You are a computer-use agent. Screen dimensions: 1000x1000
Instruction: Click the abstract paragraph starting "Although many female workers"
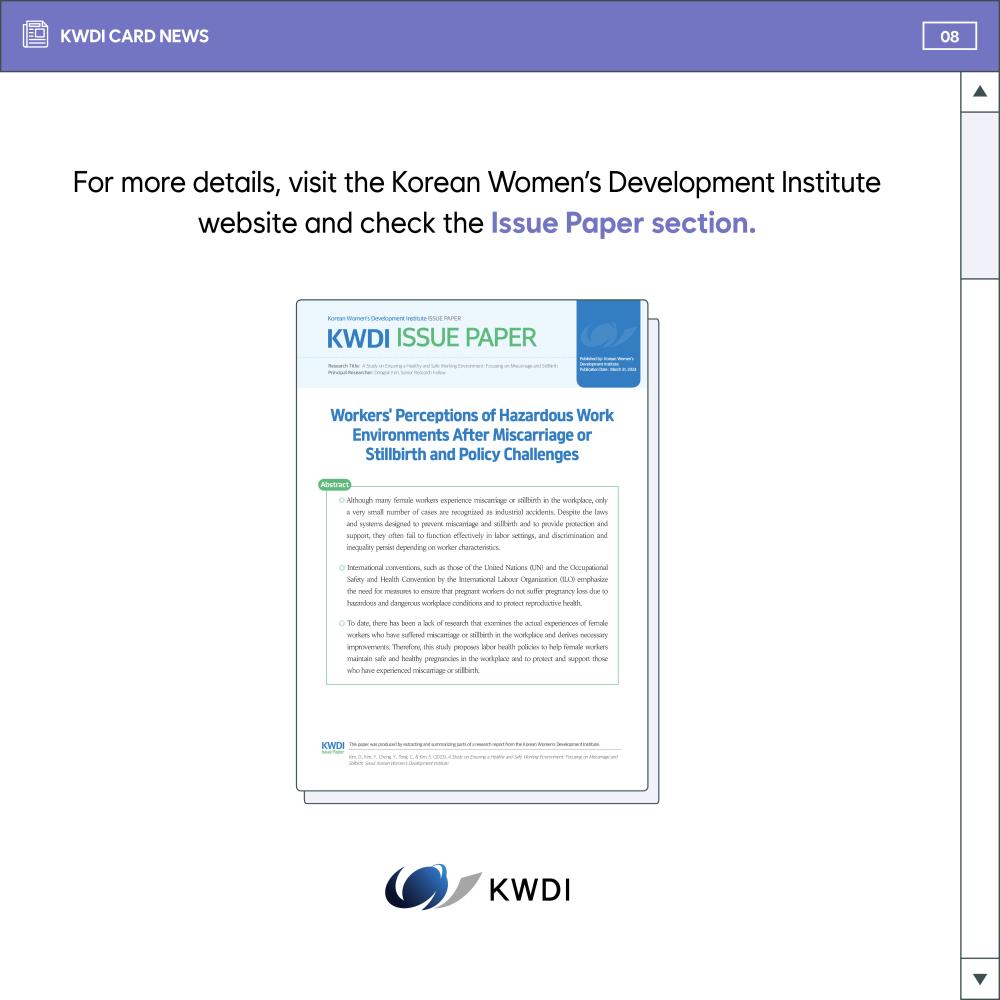[x=476, y=524]
